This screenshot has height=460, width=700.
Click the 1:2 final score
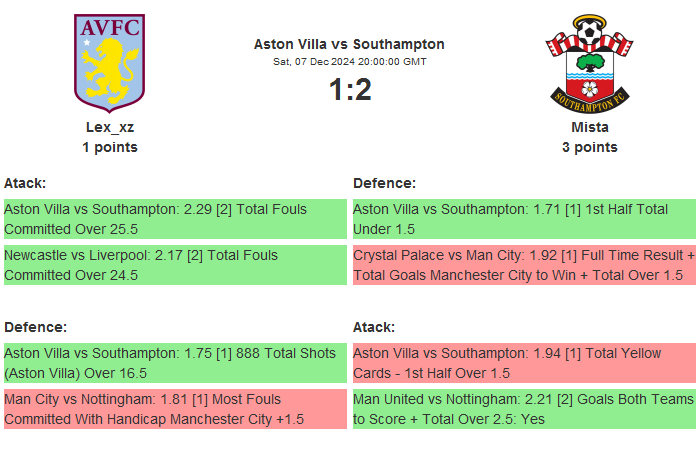point(349,90)
